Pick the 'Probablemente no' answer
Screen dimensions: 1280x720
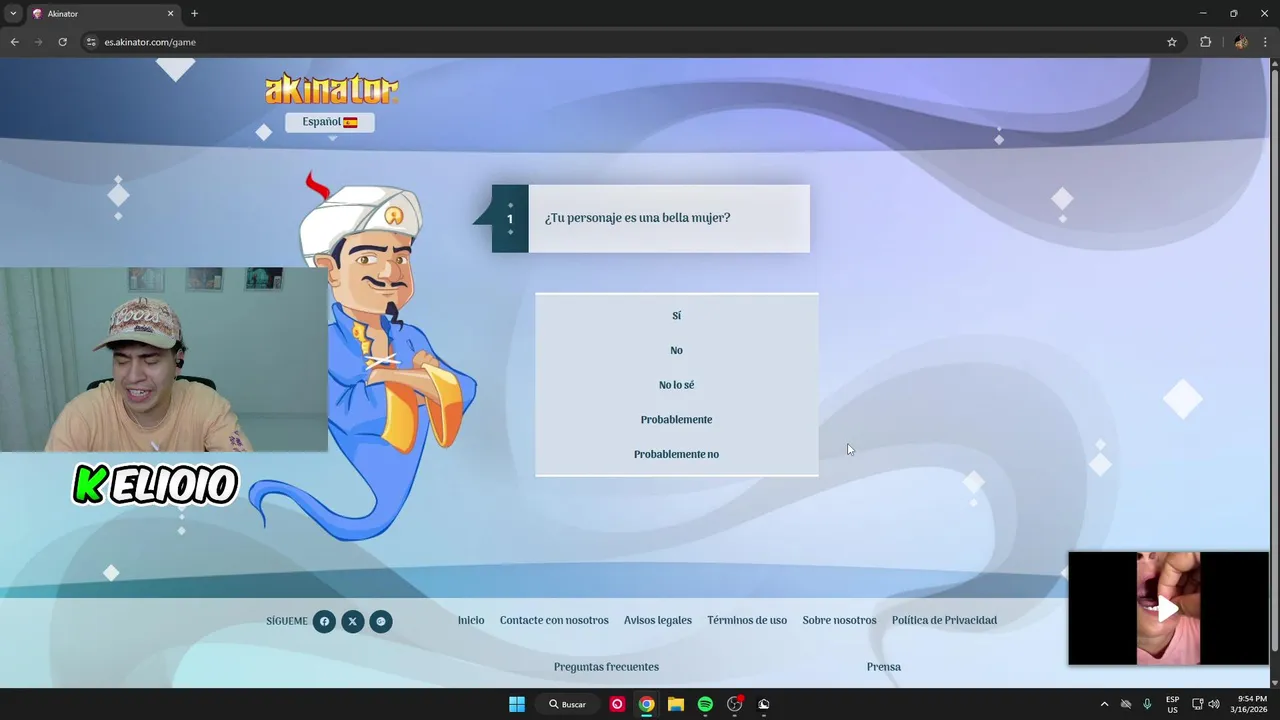[x=676, y=454]
